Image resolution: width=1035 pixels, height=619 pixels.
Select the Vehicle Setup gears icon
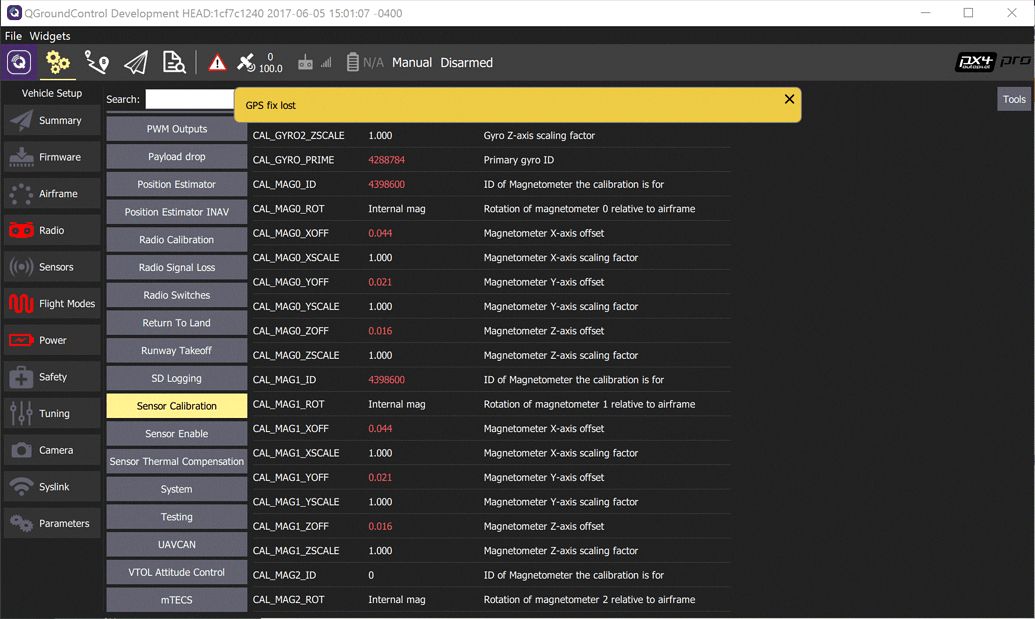click(x=57, y=63)
